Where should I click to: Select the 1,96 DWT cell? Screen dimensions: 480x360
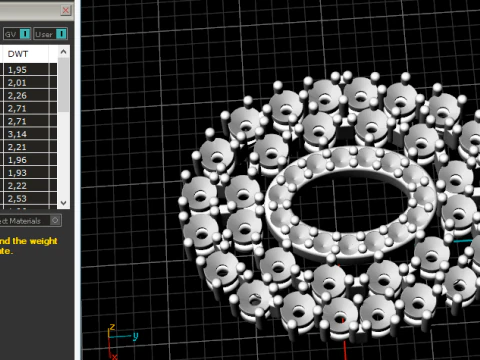coord(26,160)
